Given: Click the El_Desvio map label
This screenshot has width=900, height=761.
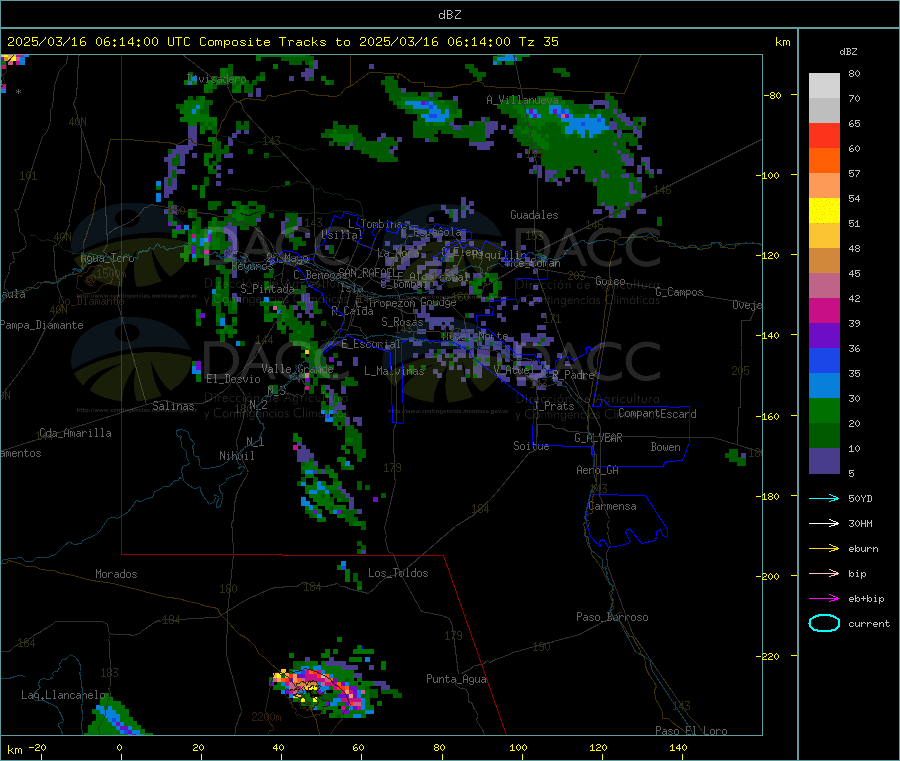Looking at the screenshot, I should 233,379.
